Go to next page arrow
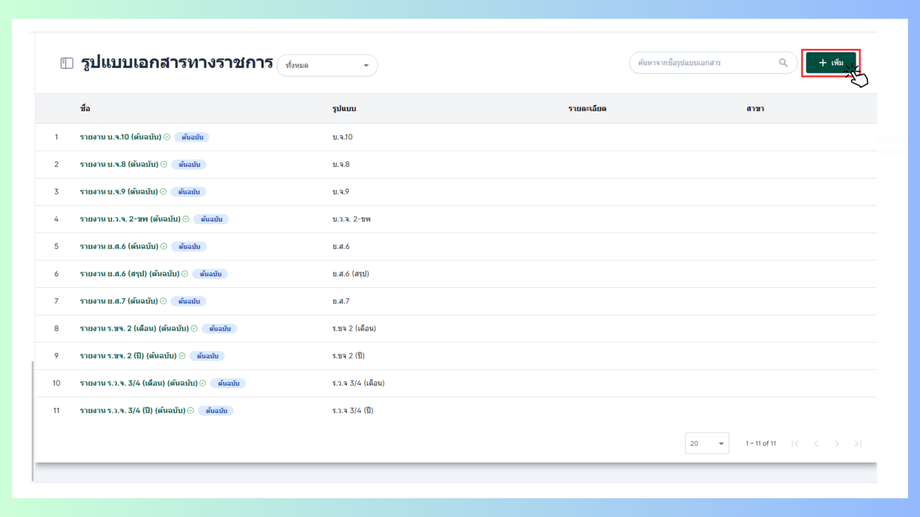The width and height of the screenshot is (920, 517). tap(837, 444)
